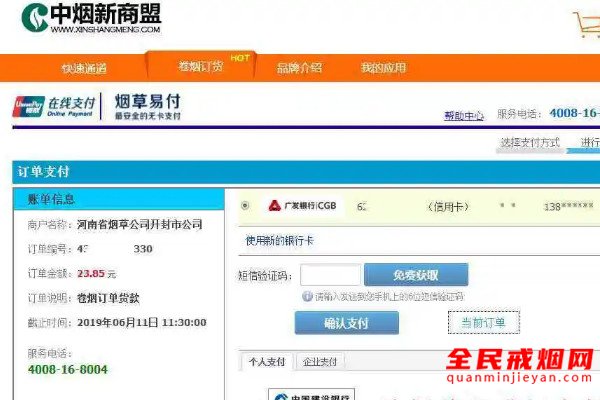
Task: Click the 订单支付 header bar
Action: (x=306, y=172)
